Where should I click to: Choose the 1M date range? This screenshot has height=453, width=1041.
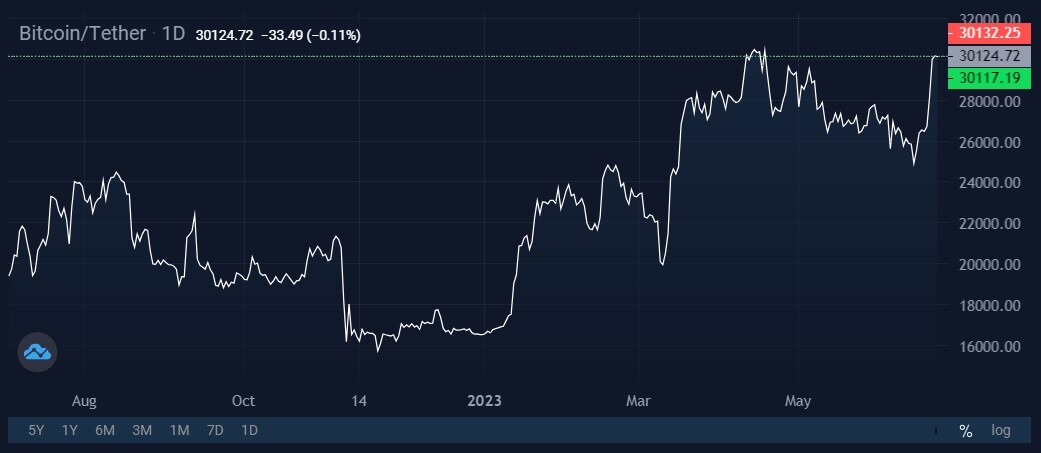pyautogui.click(x=179, y=430)
